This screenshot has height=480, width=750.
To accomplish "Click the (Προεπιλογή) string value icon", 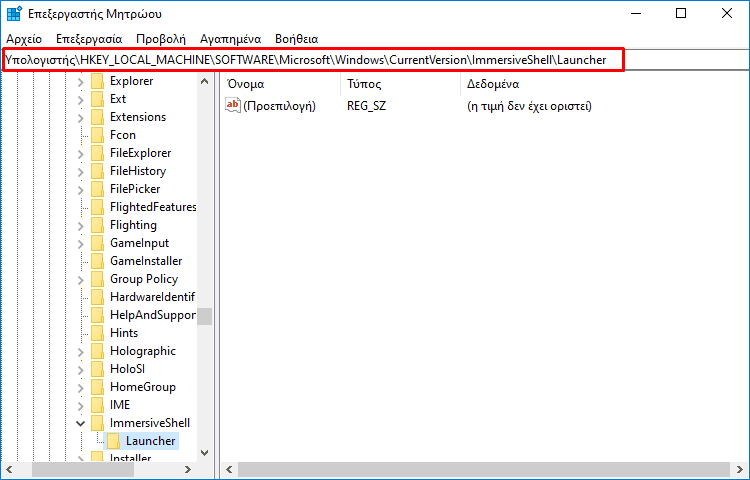I will coord(232,106).
